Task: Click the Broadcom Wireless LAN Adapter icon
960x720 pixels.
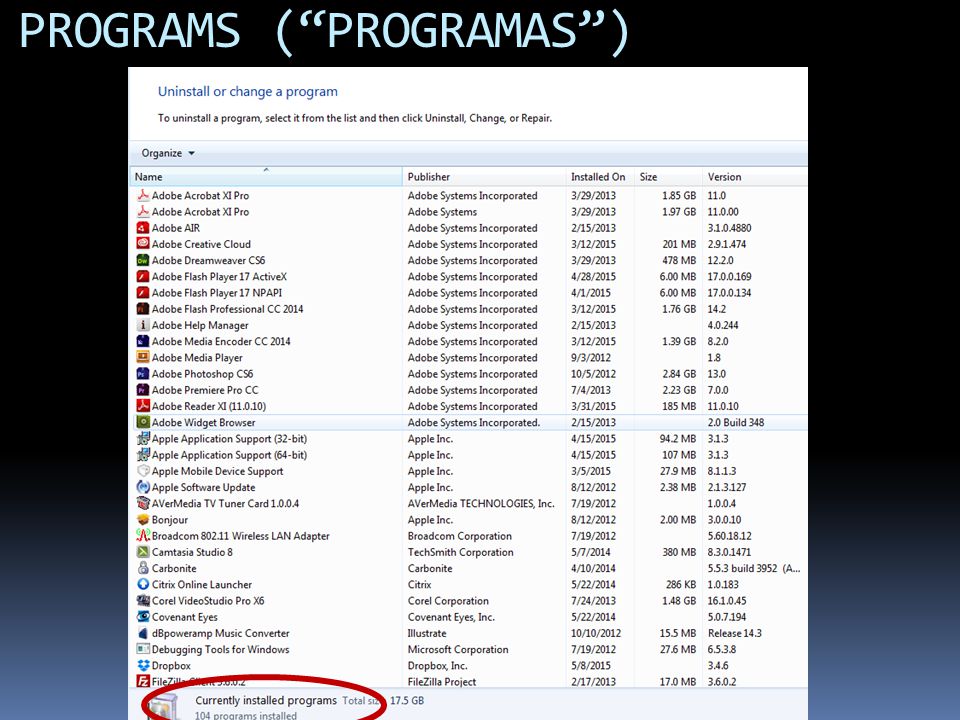Action: [x=143, y=536]
